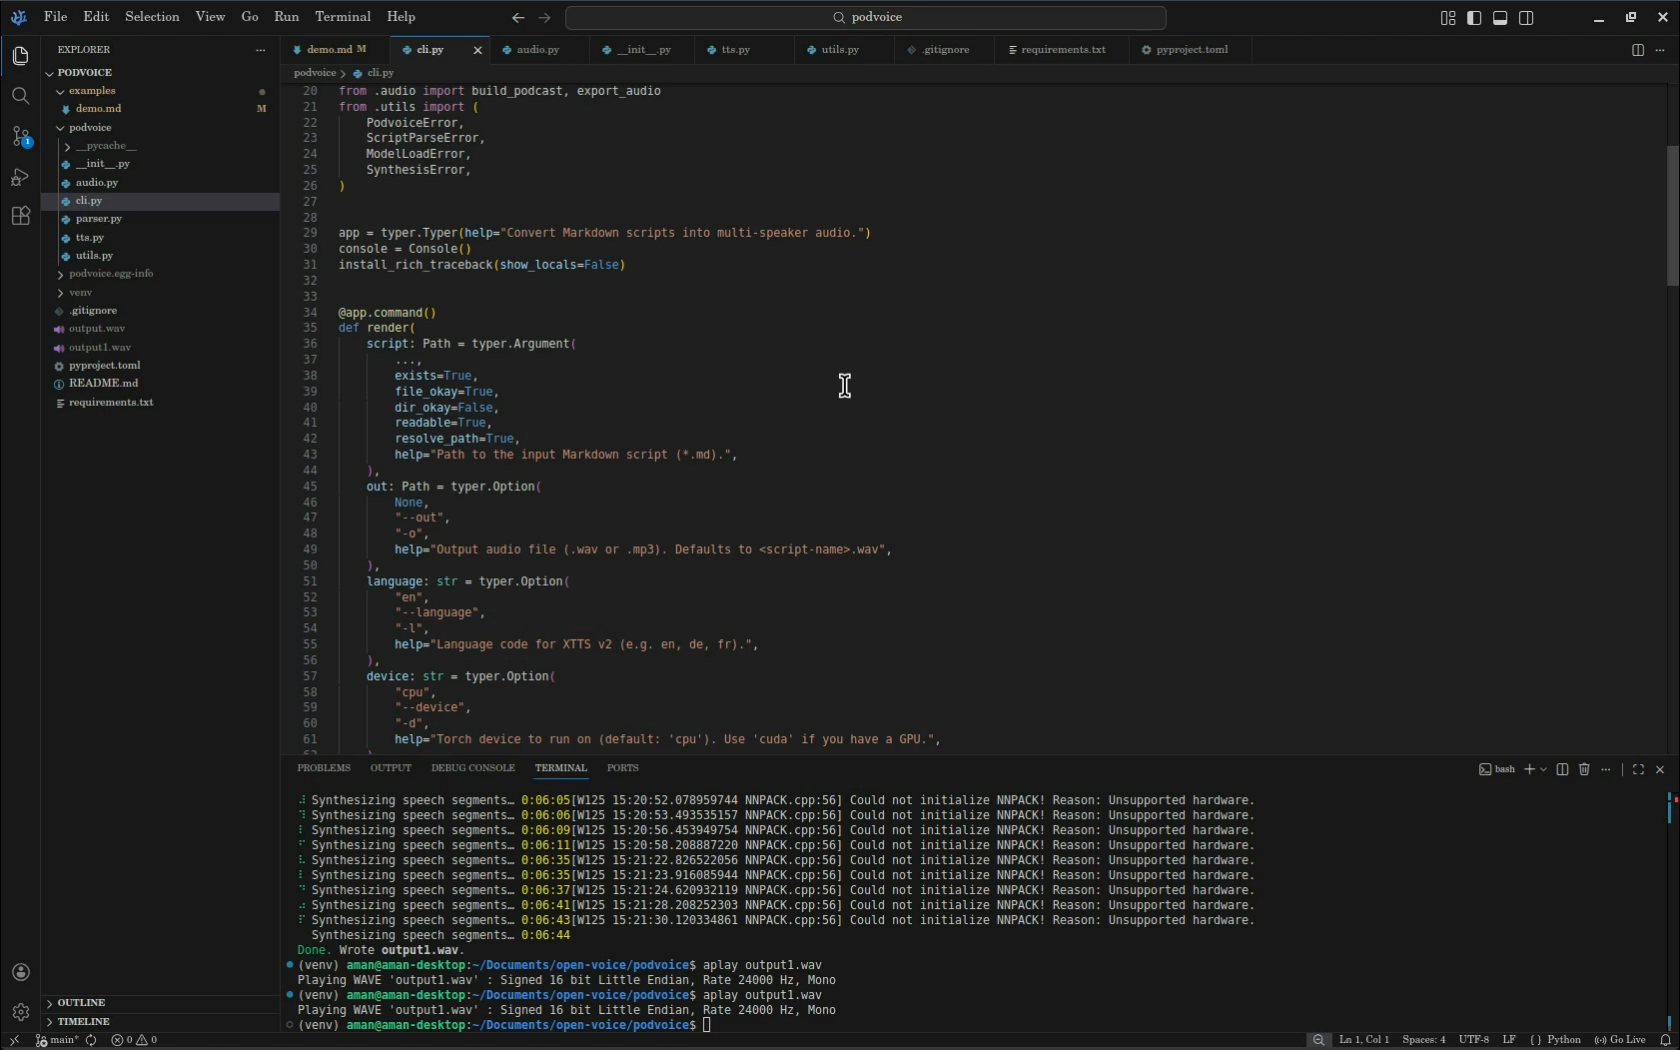Kill the terminal with trash icon
Viewport: 1680px width, 1050px height.
coord(1584,769)
